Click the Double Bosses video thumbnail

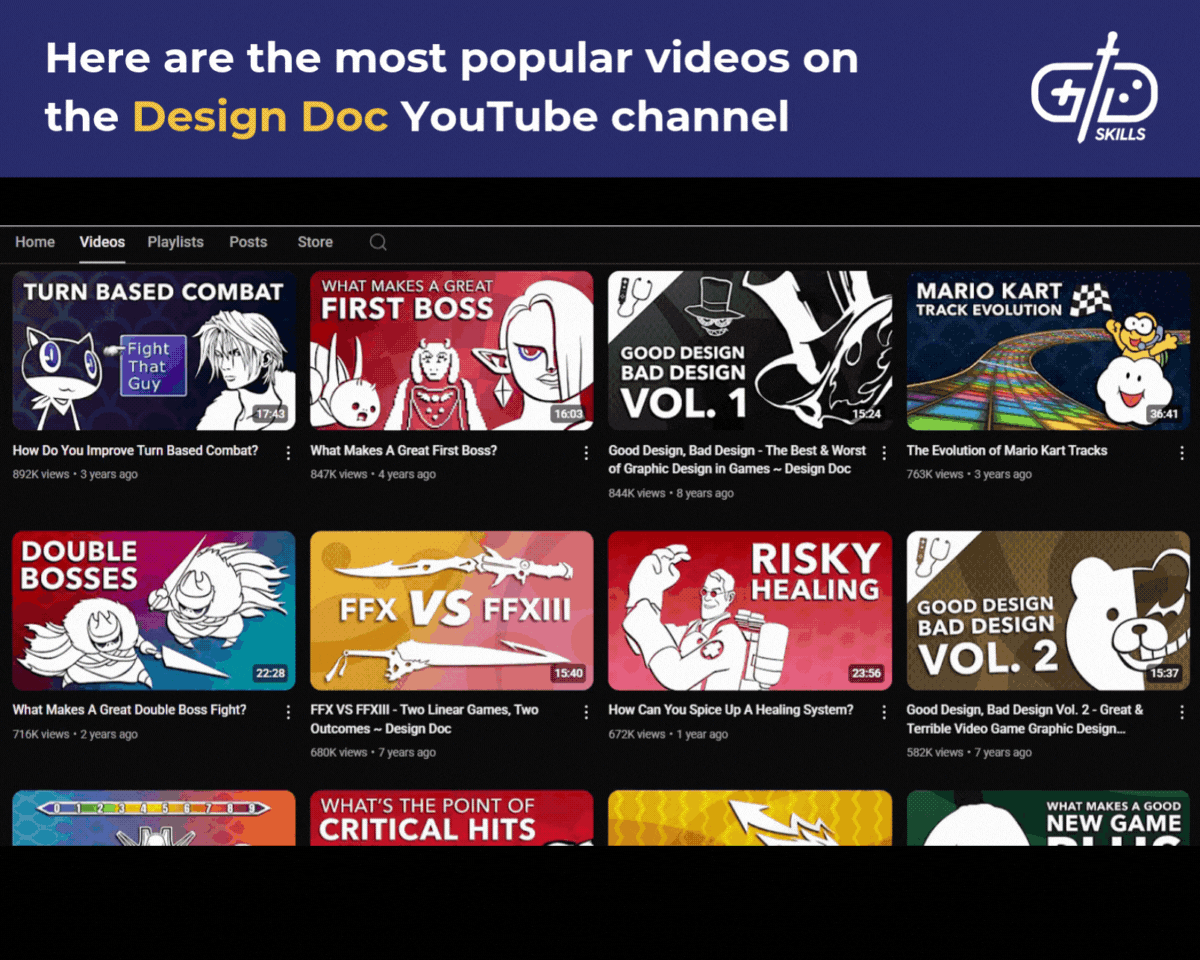pyautogui.click(x=153, y=610)
